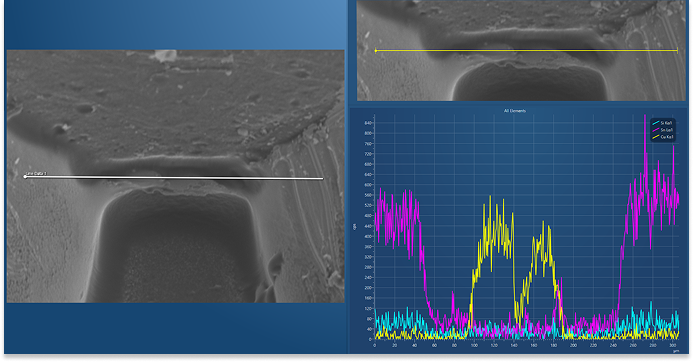Select the yellow scan line on upper-right image
Screen dimensions: 693x362
click(526, 50)
